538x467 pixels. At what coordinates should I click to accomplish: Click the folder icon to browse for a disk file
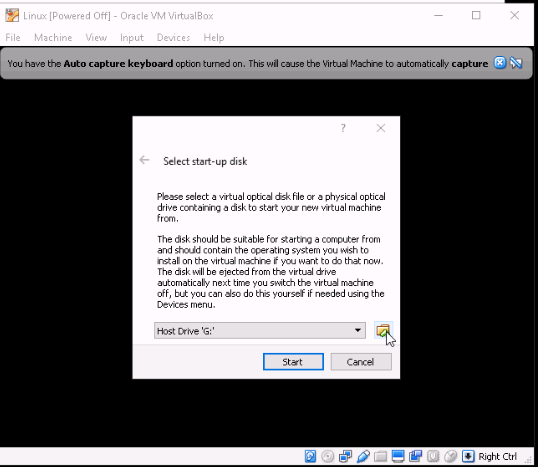click(x=383, y=331)
